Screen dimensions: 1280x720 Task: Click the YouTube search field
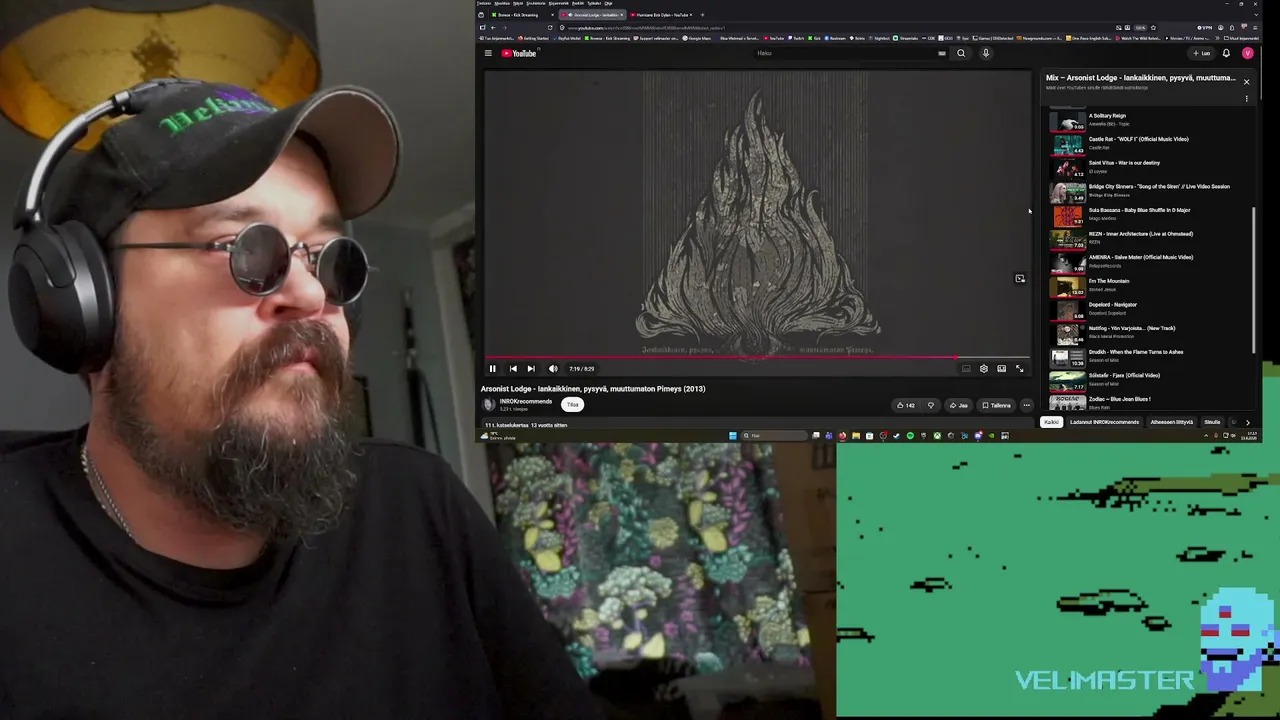pyautogui.click(x=845, y=53)
